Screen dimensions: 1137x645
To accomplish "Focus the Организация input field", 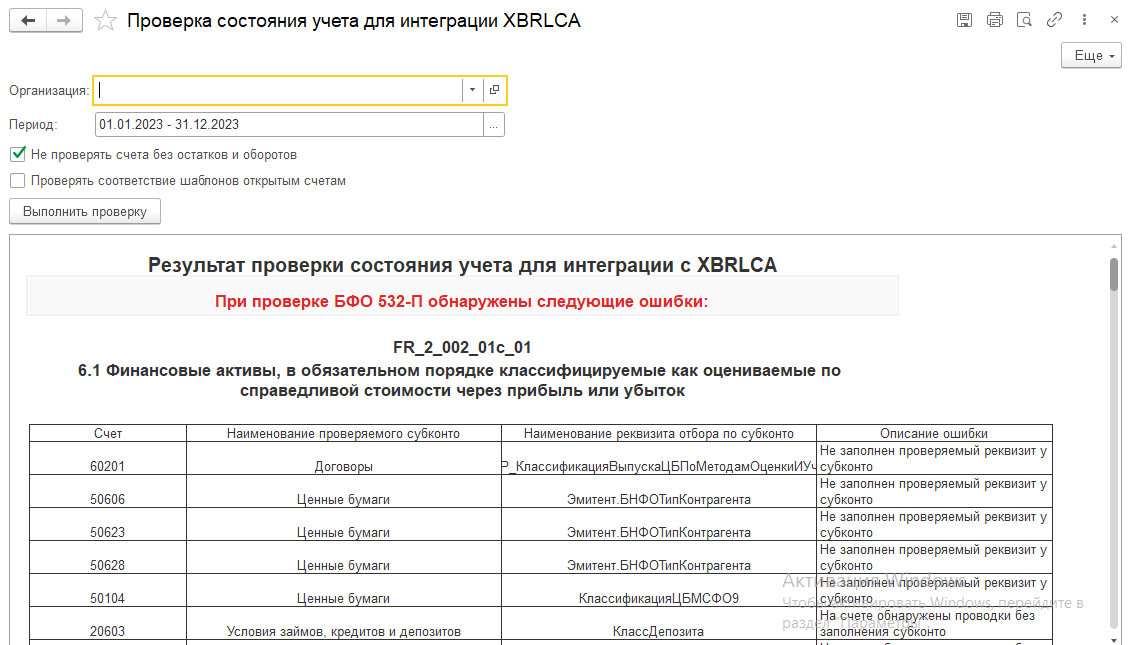I will click(x=278, y=90).
